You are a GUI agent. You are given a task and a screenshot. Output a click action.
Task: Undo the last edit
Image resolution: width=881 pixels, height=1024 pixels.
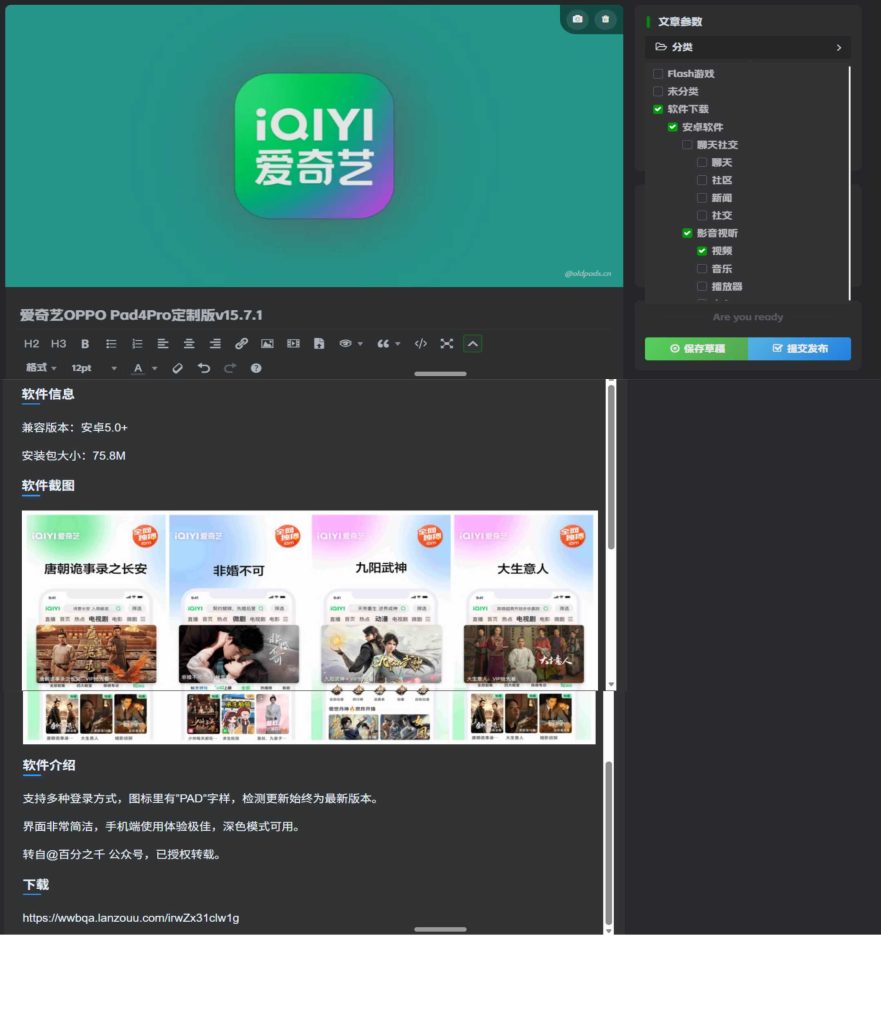[204, 368]
